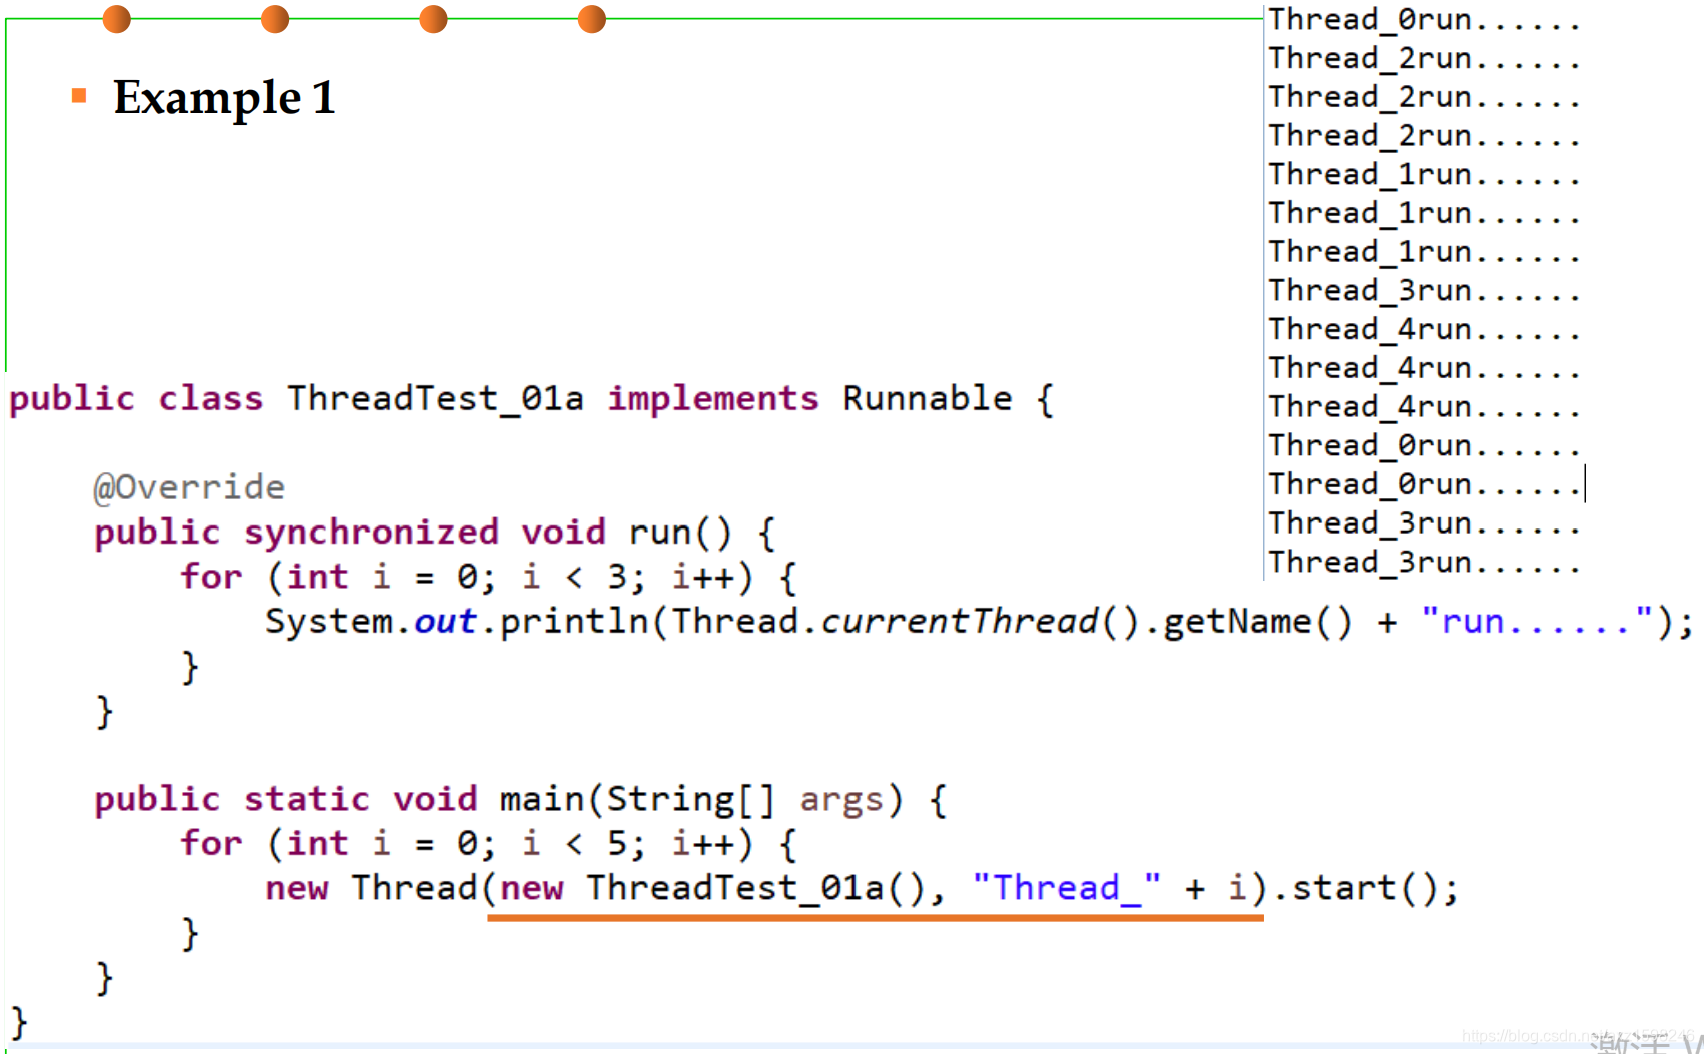
Task: Click the "run......" string literal in the code
Action: 1539,622
